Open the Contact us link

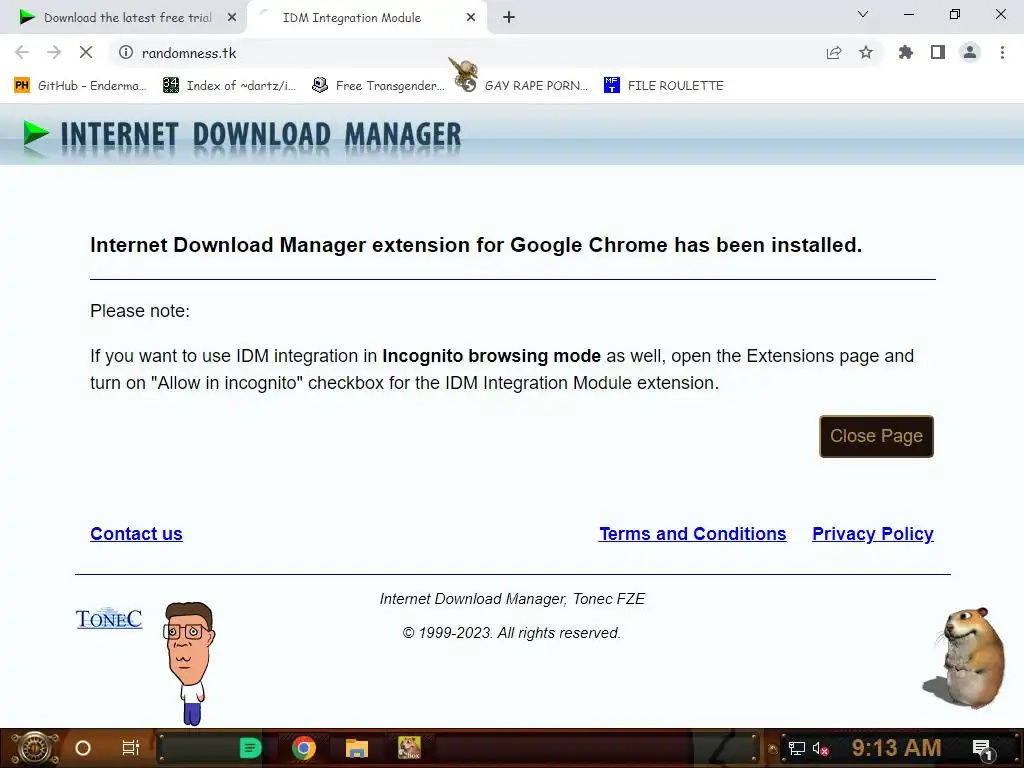coord(136,534)
